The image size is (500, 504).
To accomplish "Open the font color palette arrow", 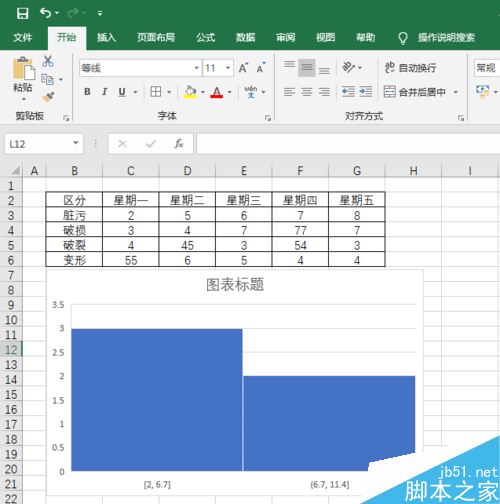I will coord(230,92).
